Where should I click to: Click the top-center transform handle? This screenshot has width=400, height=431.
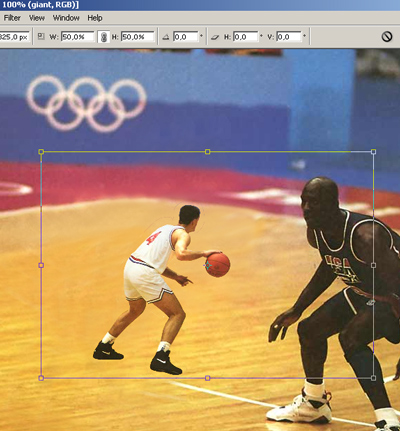(x=208, y=152)
